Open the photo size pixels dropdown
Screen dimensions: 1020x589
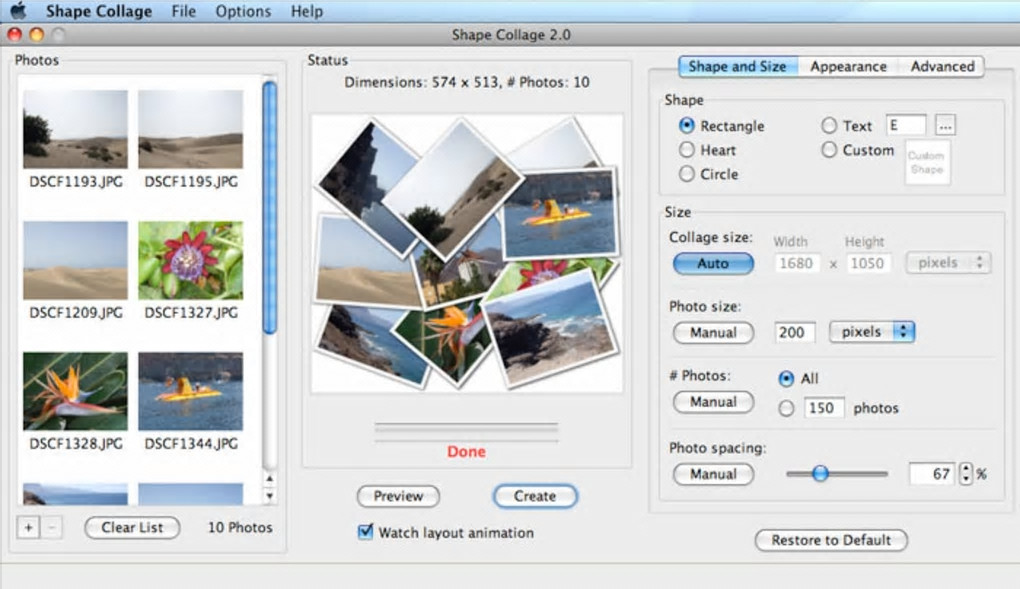(872, 332)
